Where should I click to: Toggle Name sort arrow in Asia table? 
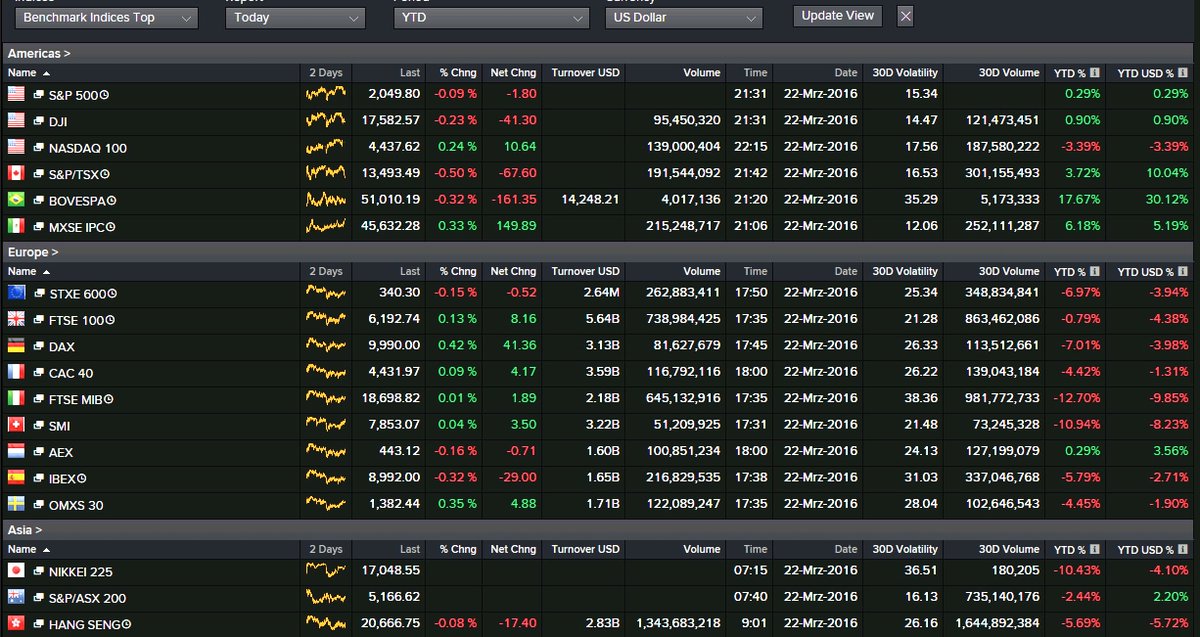47,550
